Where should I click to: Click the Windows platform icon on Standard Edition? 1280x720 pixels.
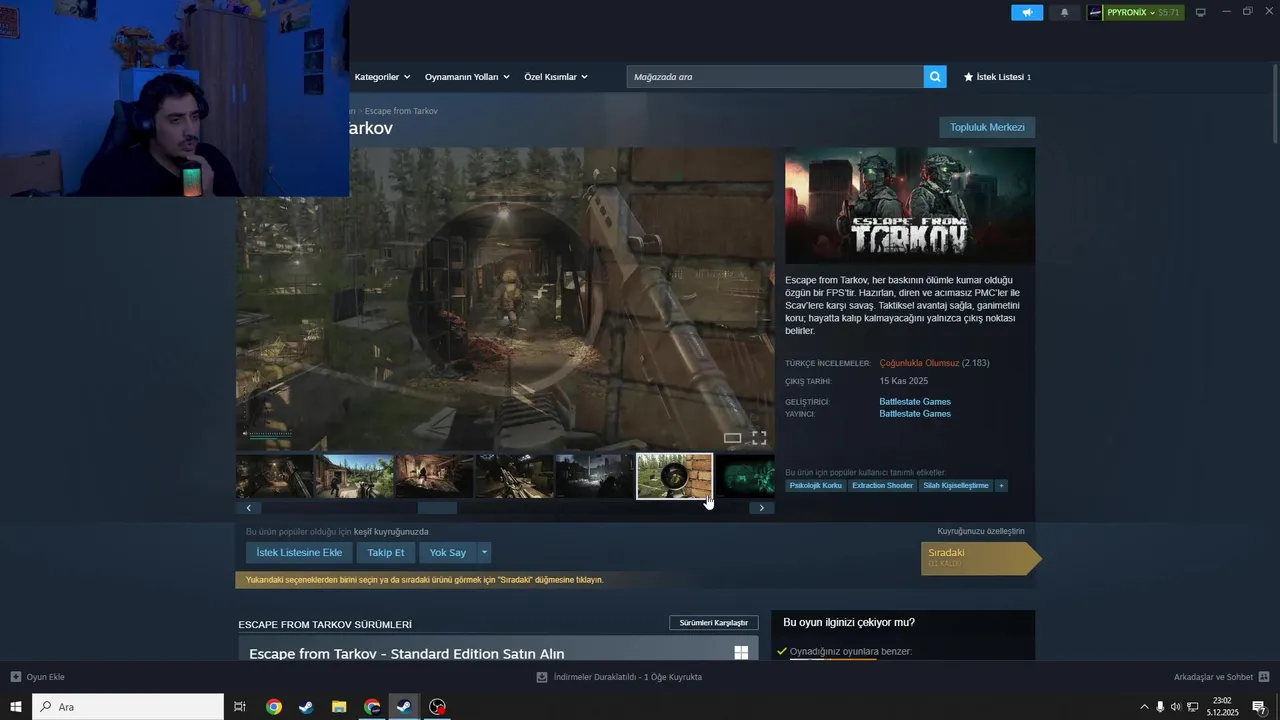coord(741,653)
